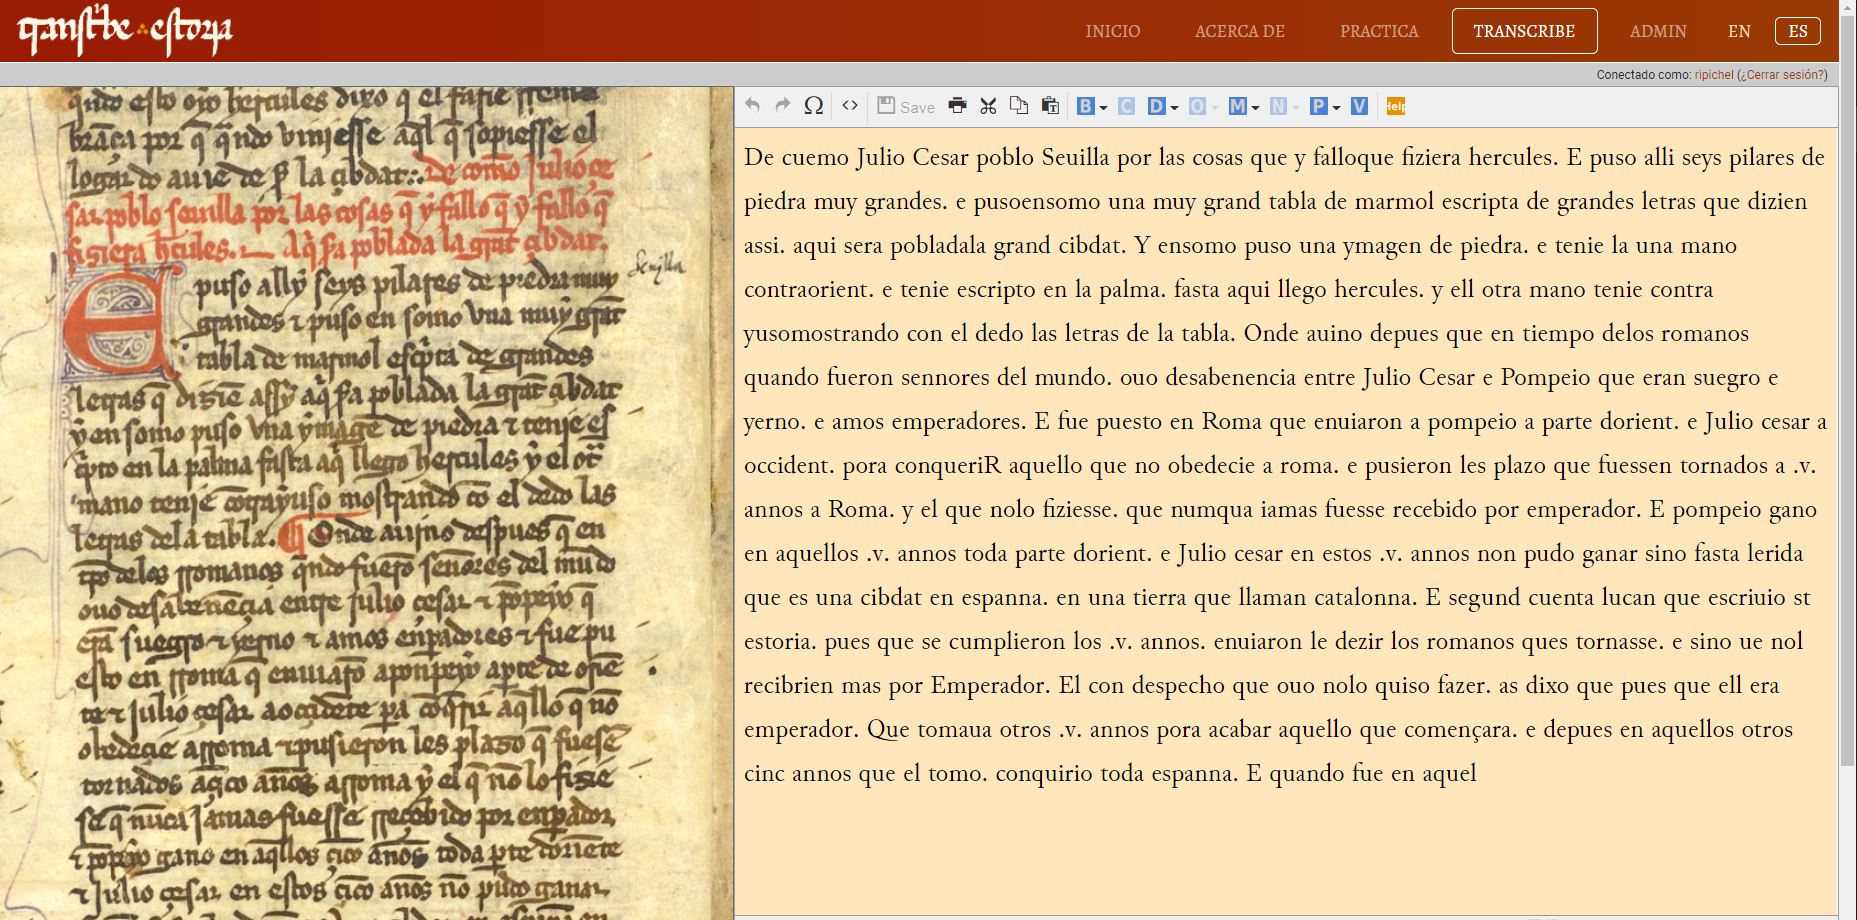1857x920 pixels.
Task: Click the Transcribe Estoria logo
Action: [x=125, y=31]
